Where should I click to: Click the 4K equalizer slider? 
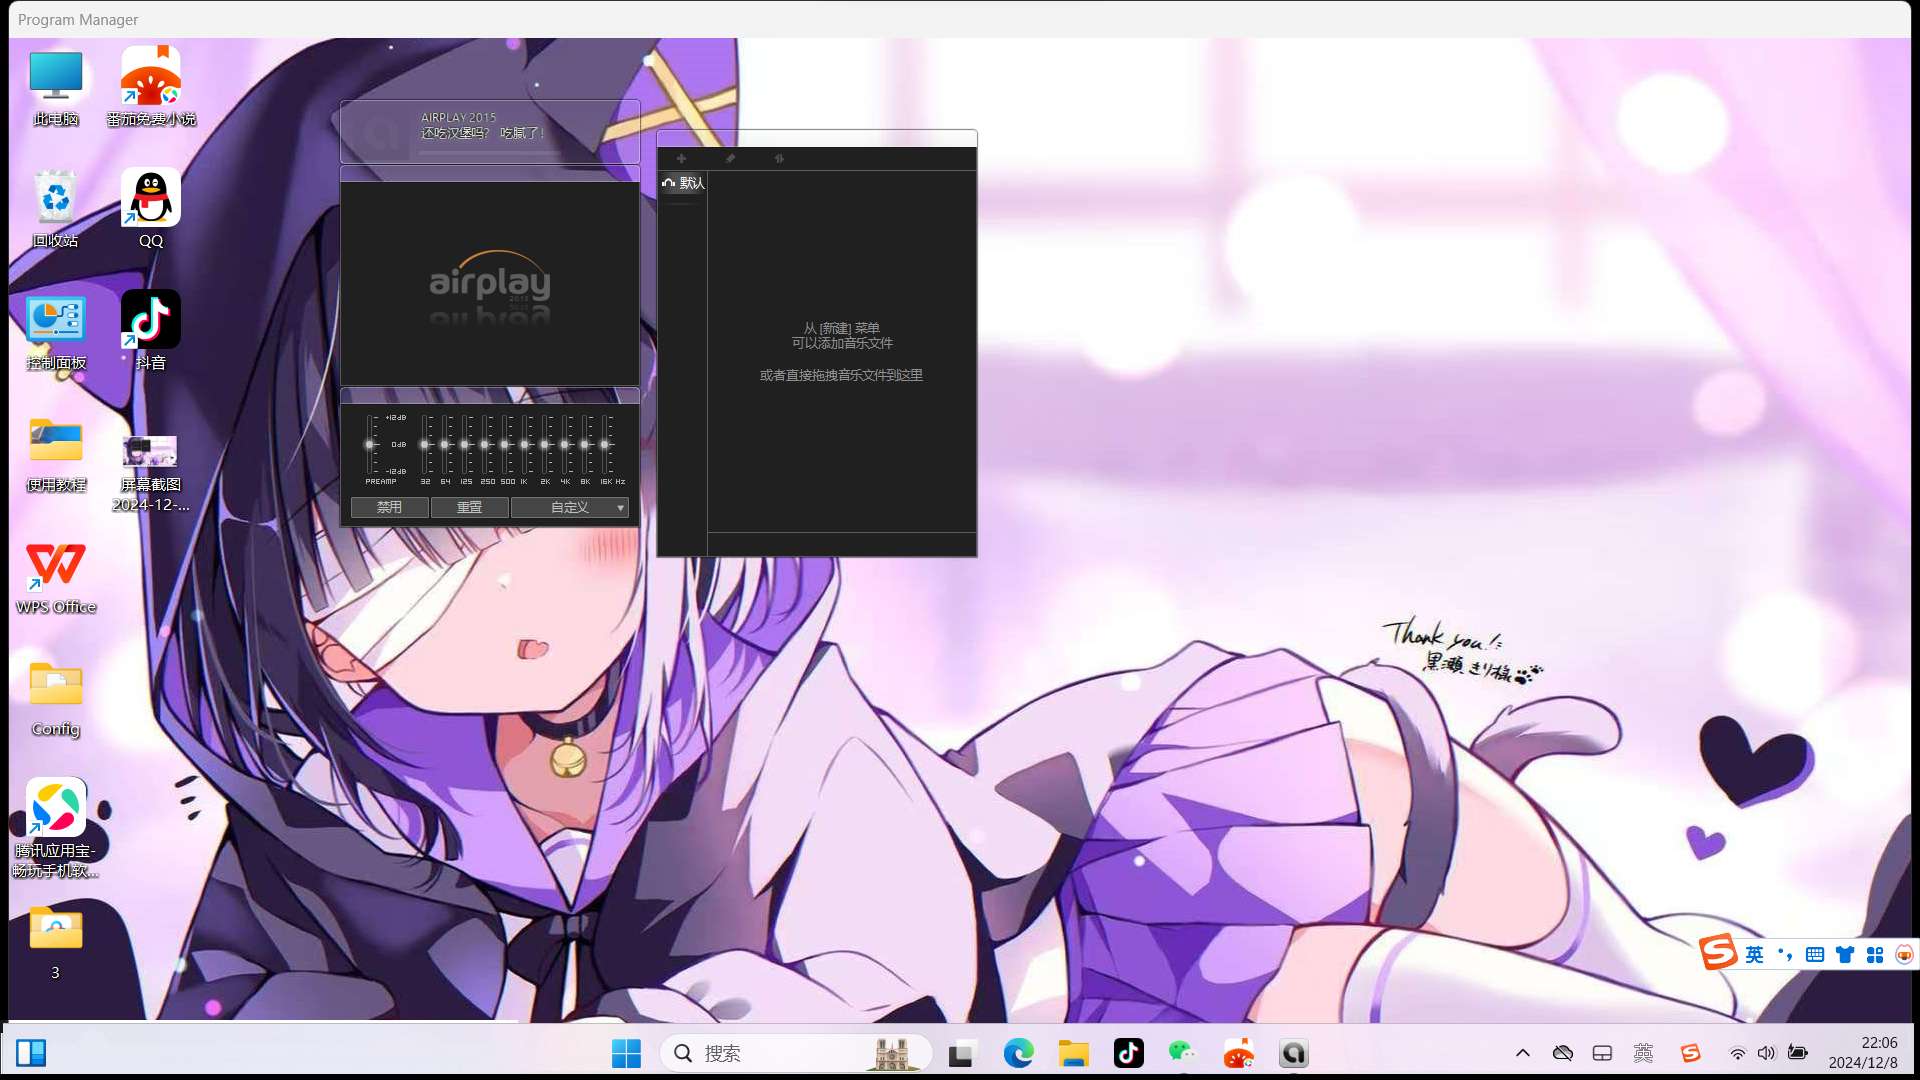[x=565, y=444]
